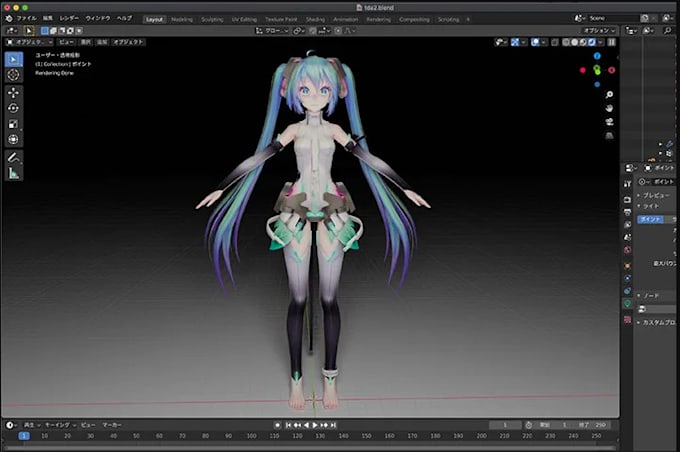Click the Blender logo menu icon
The height and width of the screenshot is (452, 680).
pyautogui.click(x=9, y=18)
